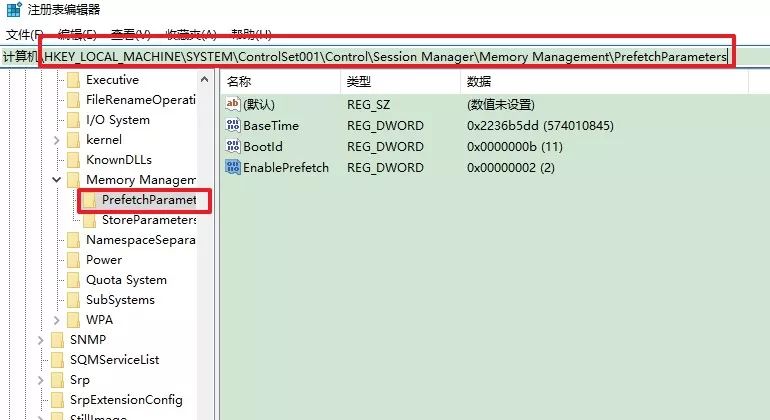Expand the kernel tree node
The image size is (770, 420).
pyautogui.click(x=56, y=140)
